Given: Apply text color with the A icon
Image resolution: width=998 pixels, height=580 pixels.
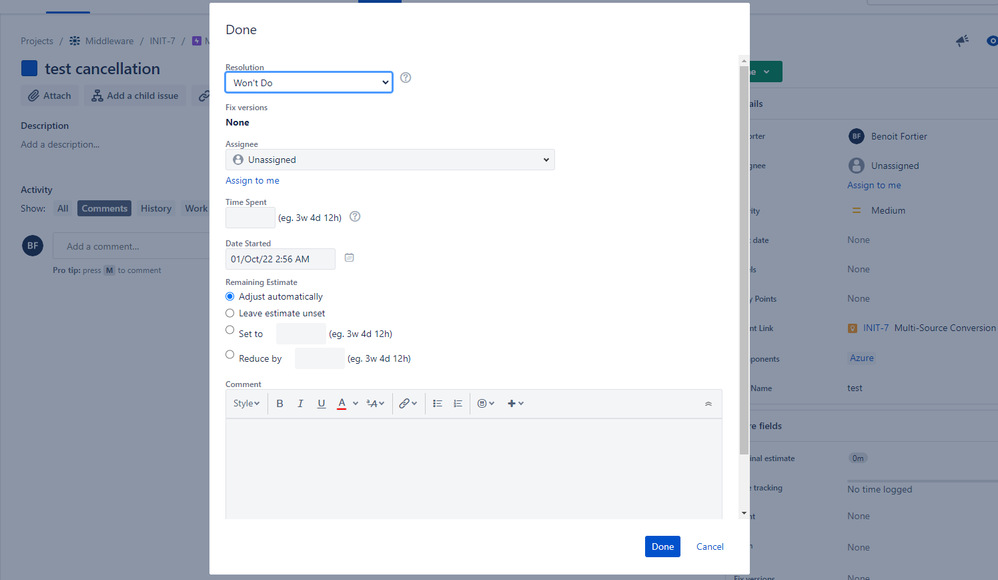Looking at the screenshot, I should pyautogui.click(x=342, y=404).
